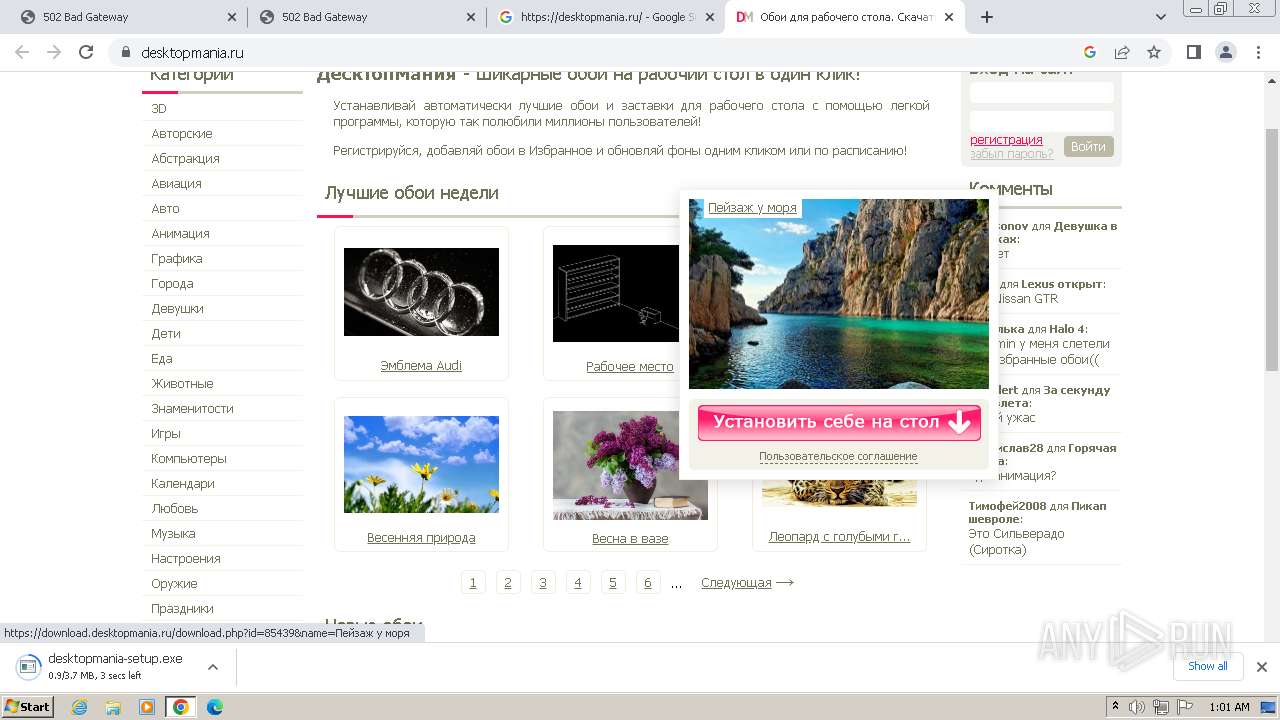Image resolution: width=1280 pixels, height=720 pixels.
Task: Open the 3D category
Action: [x=159, y=108]
